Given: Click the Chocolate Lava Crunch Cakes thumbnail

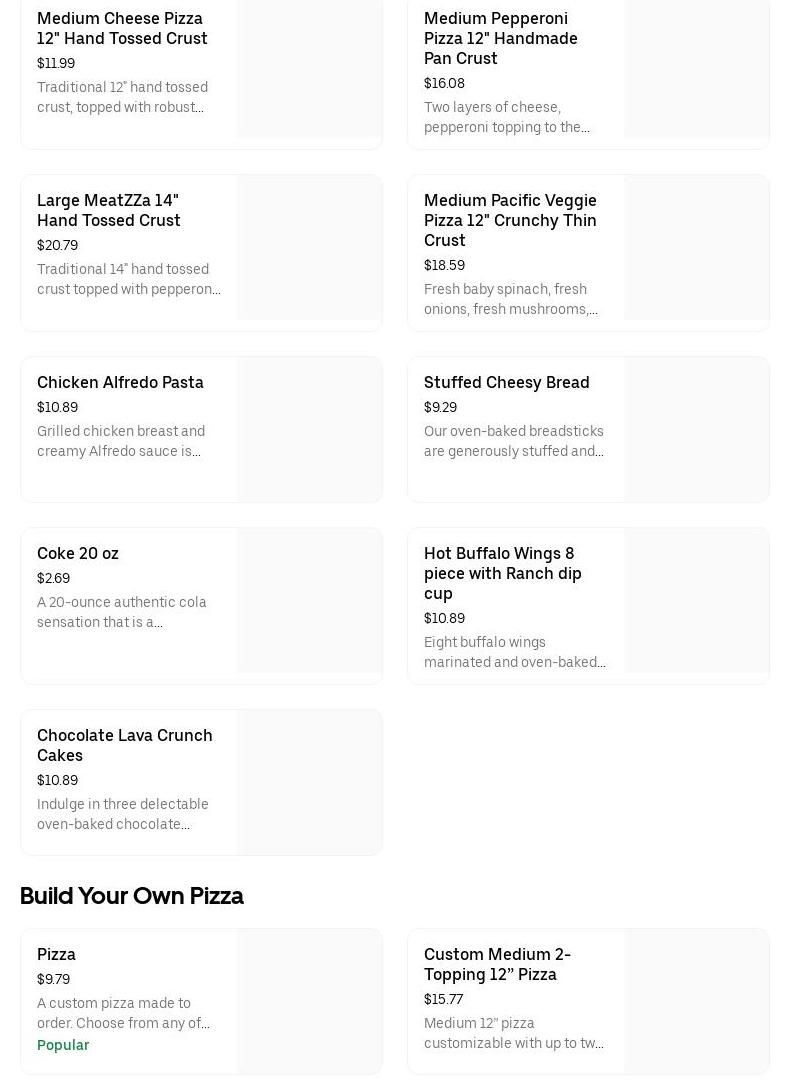Looking at the screenshot, I should 309,782.
